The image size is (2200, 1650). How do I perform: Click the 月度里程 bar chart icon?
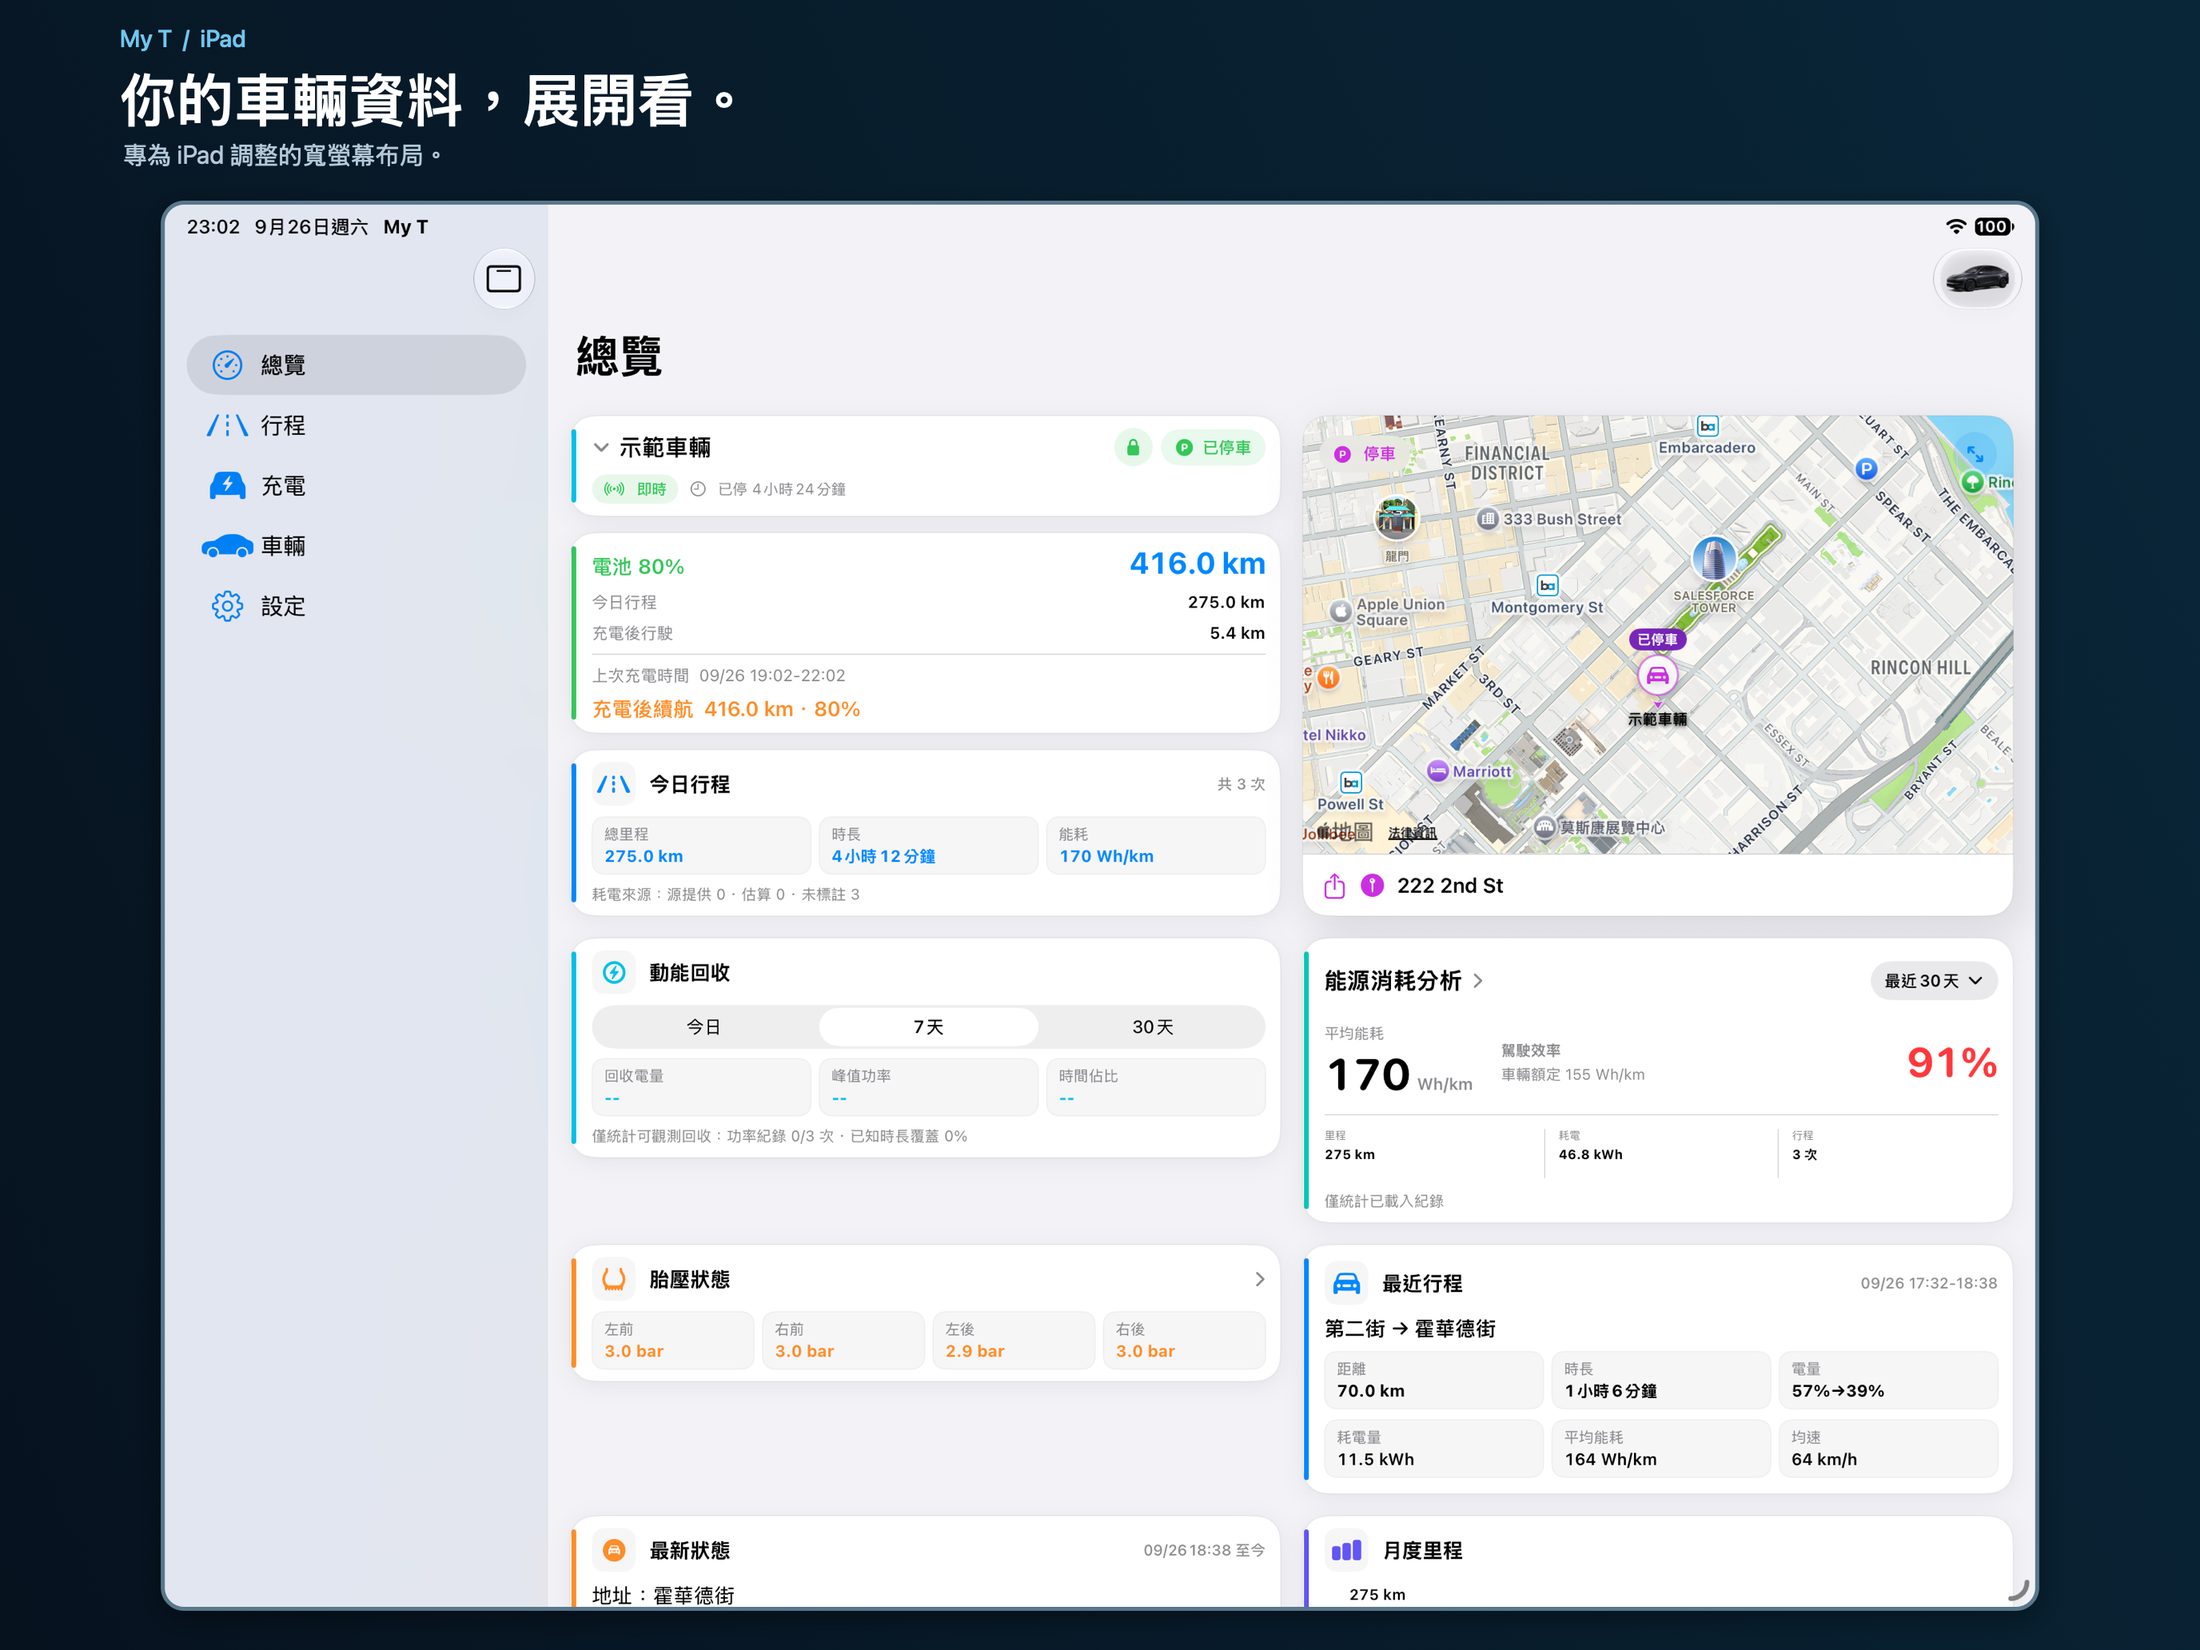click(x=1346, y=1550)
